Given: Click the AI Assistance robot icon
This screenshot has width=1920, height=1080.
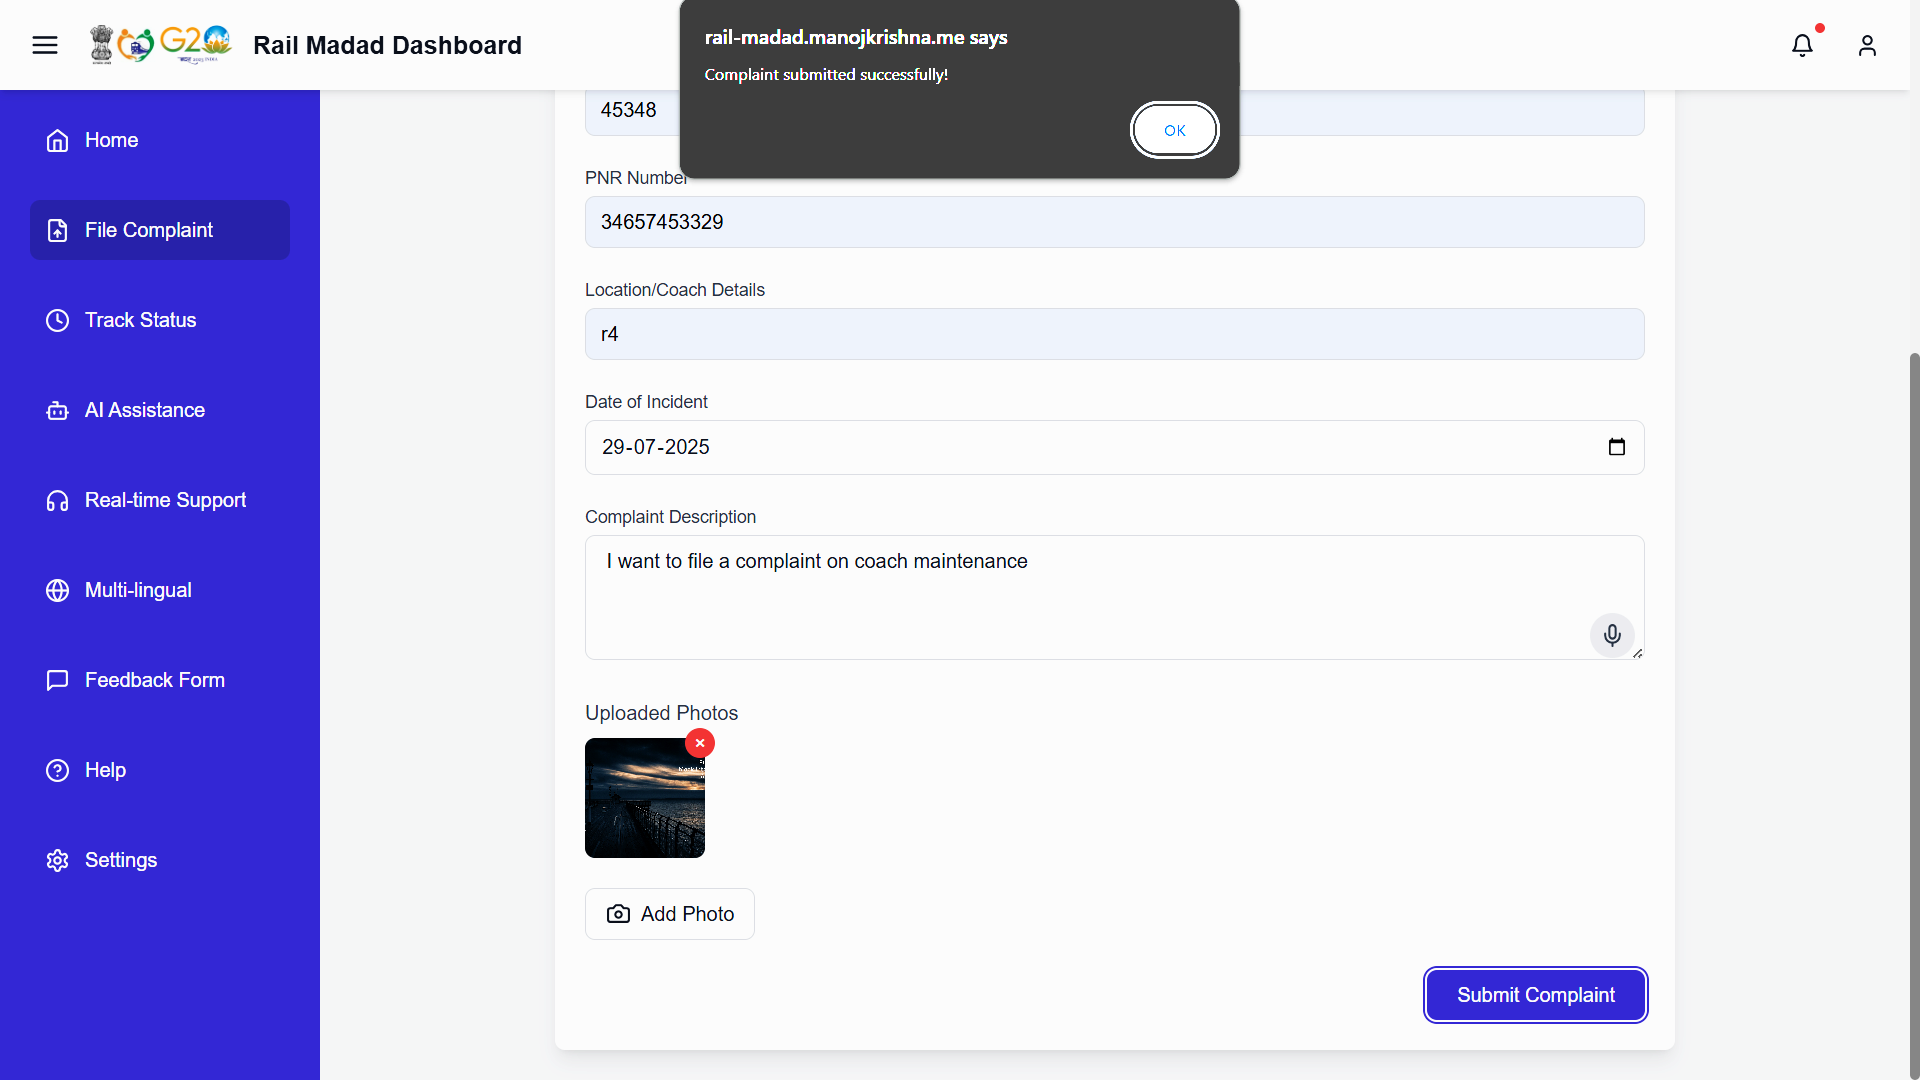Looking at the screenshot, I should tap(57, 410).
